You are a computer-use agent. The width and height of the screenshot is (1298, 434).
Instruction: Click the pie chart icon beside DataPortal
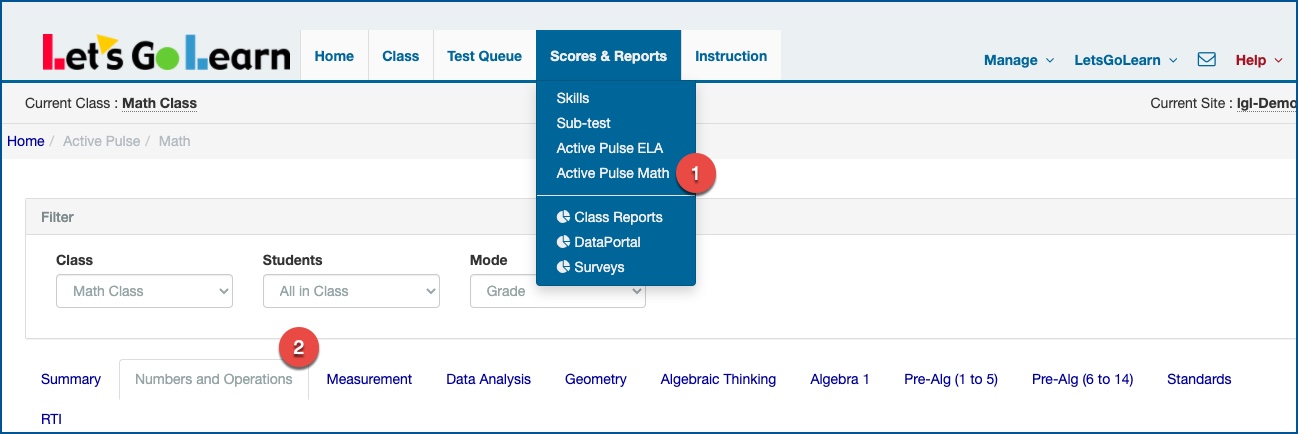[x=563, y=242]
